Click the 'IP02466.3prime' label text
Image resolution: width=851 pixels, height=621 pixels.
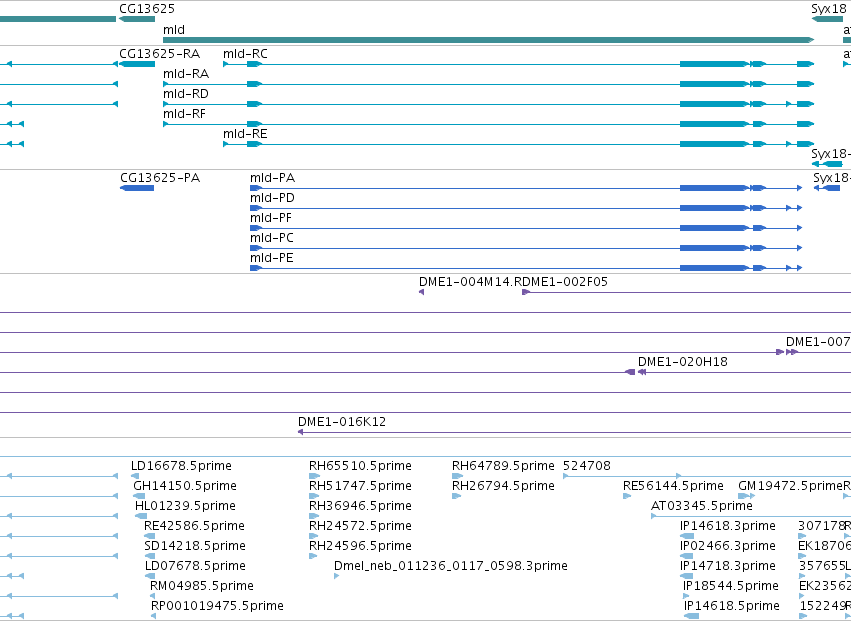pyautogui.click(x=728, y=546)
